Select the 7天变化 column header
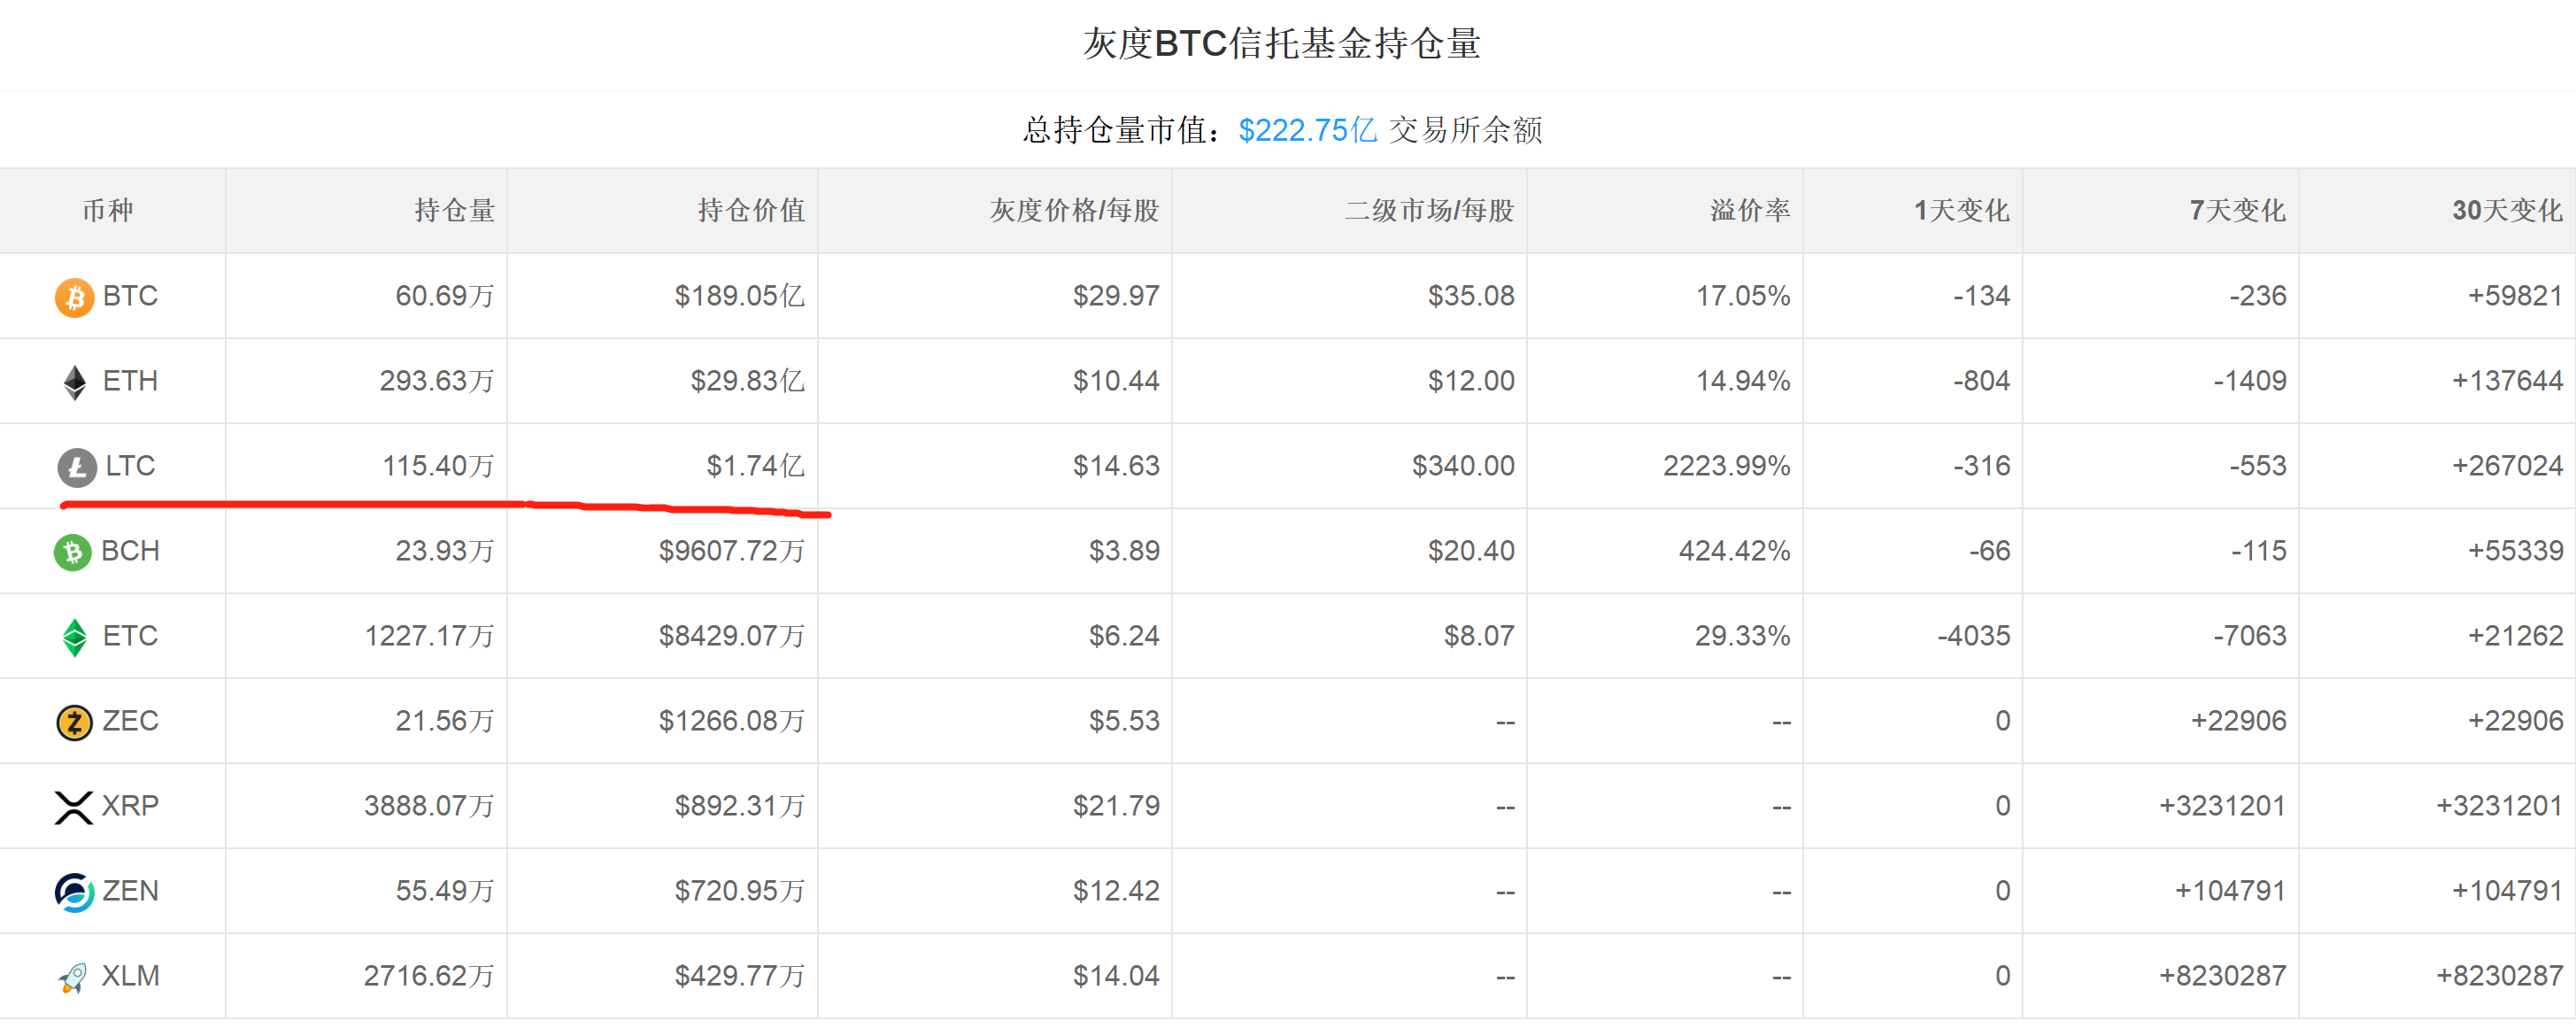 (x=2237, y=211)
